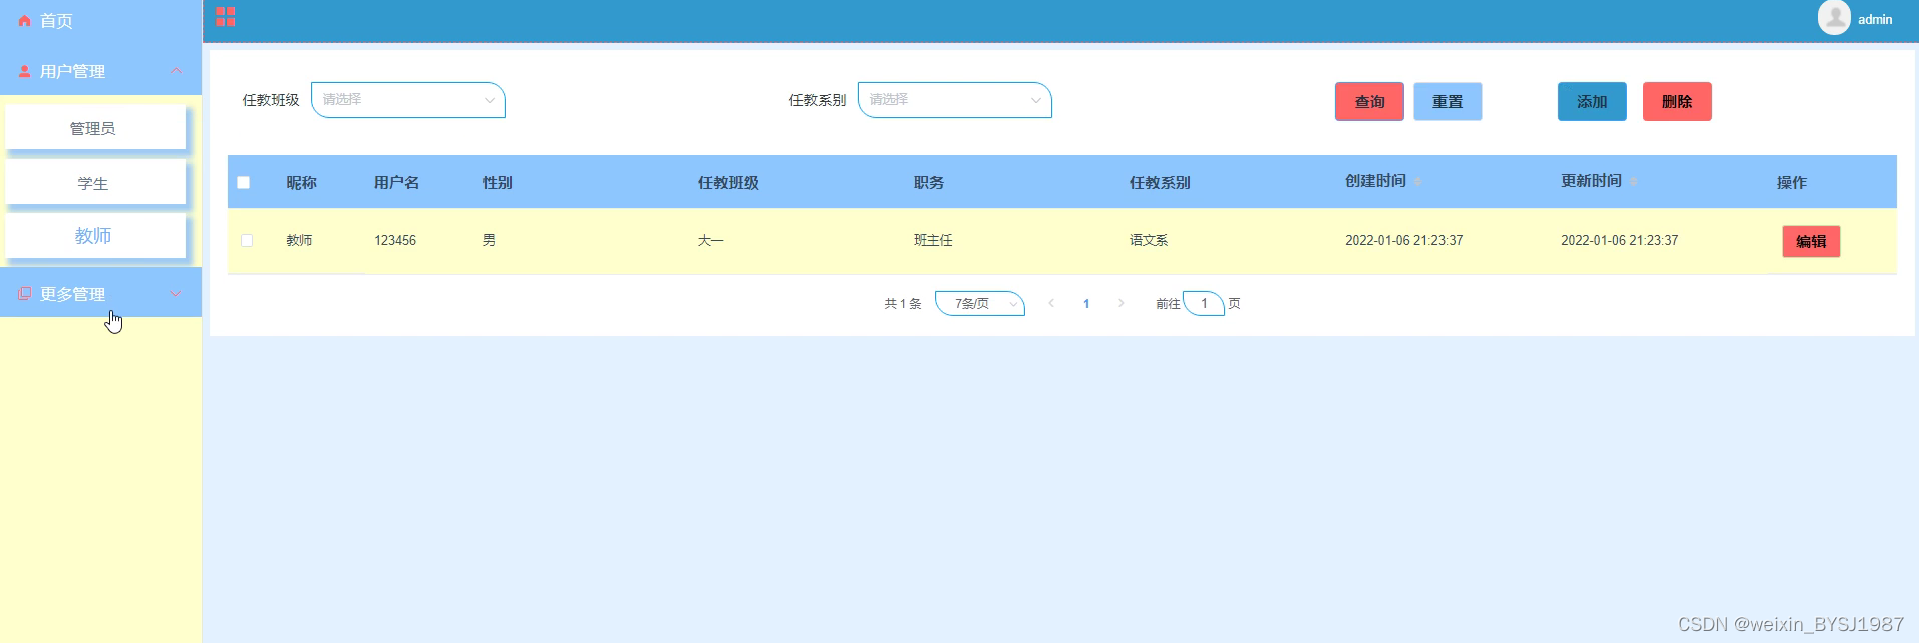Click the admin username in top bar

click(x=1875, y=19)
